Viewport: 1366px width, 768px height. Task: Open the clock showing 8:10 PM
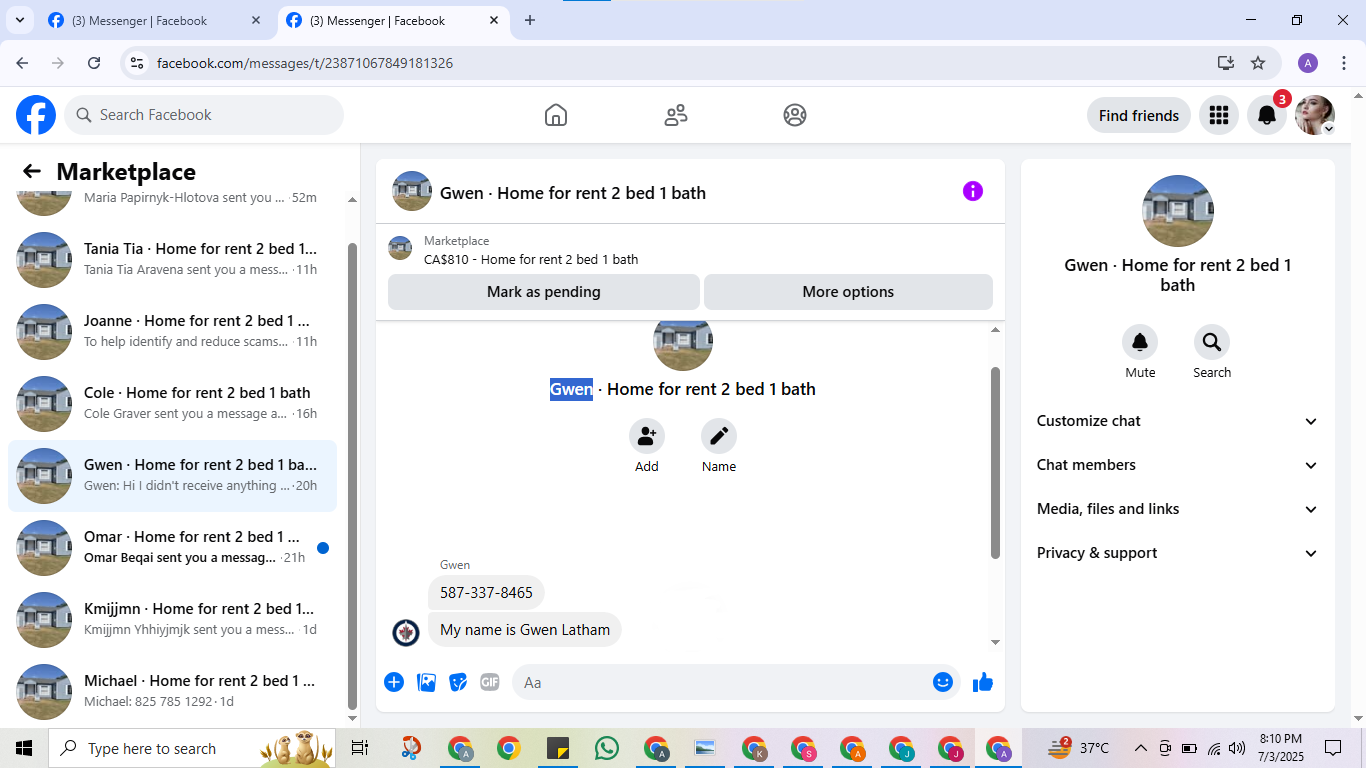point(1280,748)
